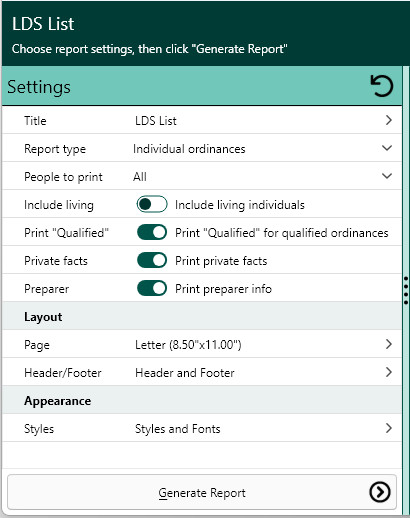Image resolution: width=410 pixels, height=518 pixels.
Task: Click the vertical three-dot splitter handle
Action: coord(406,290)
